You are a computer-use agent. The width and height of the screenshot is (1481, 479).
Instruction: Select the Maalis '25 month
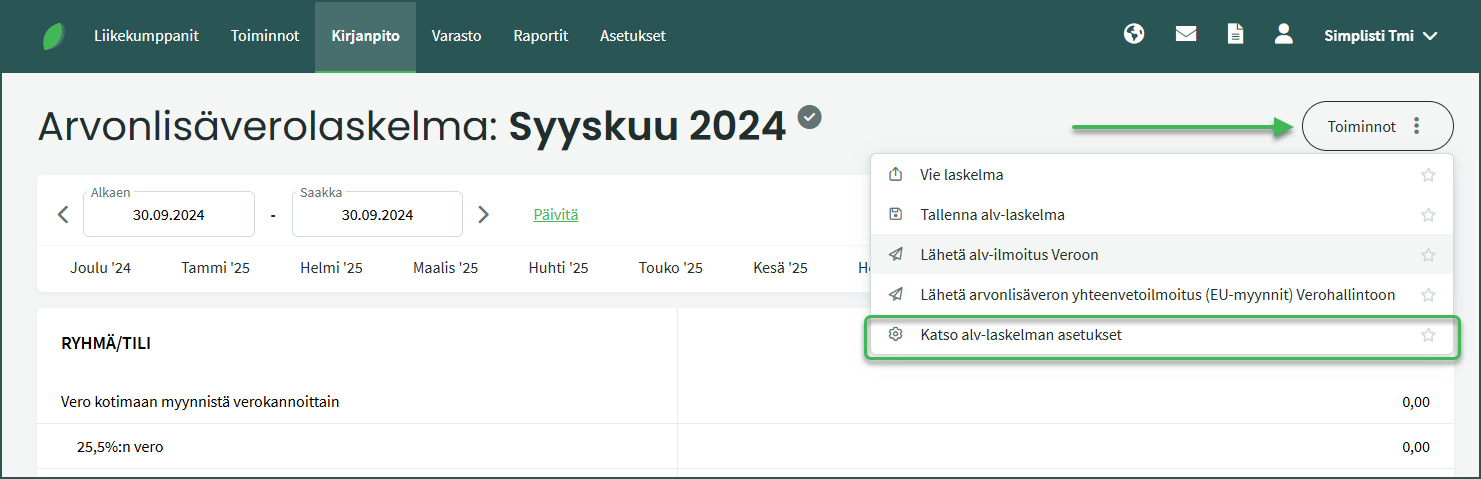[x=445, y=268]
